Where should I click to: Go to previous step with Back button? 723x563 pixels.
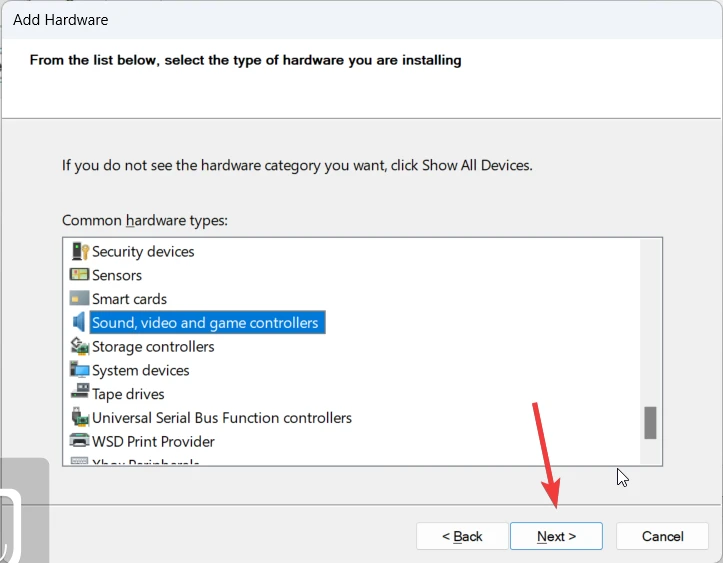[x=462, y=536]
